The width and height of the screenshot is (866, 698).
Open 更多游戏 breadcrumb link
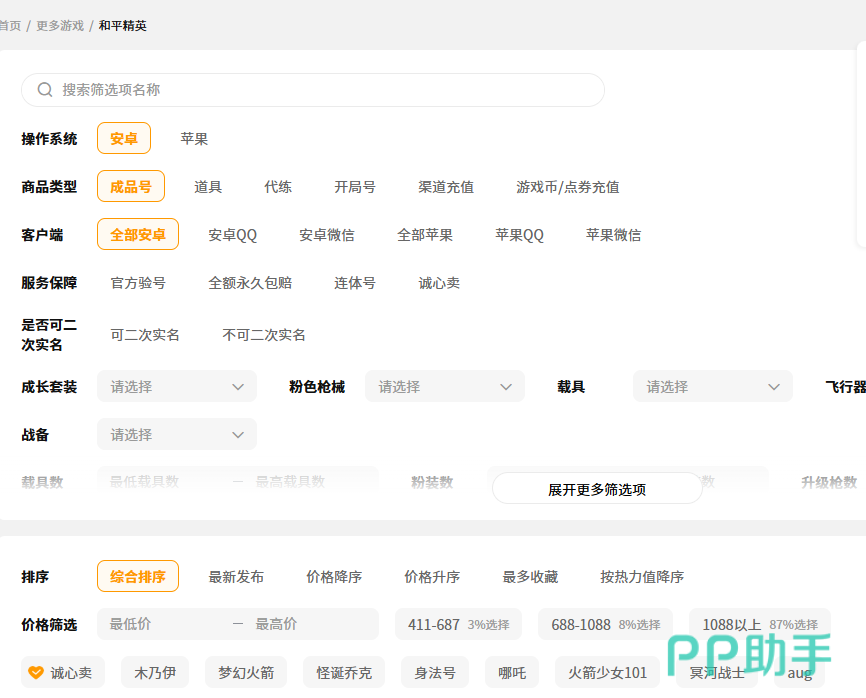pyautogui.click(x=60, y=25)
